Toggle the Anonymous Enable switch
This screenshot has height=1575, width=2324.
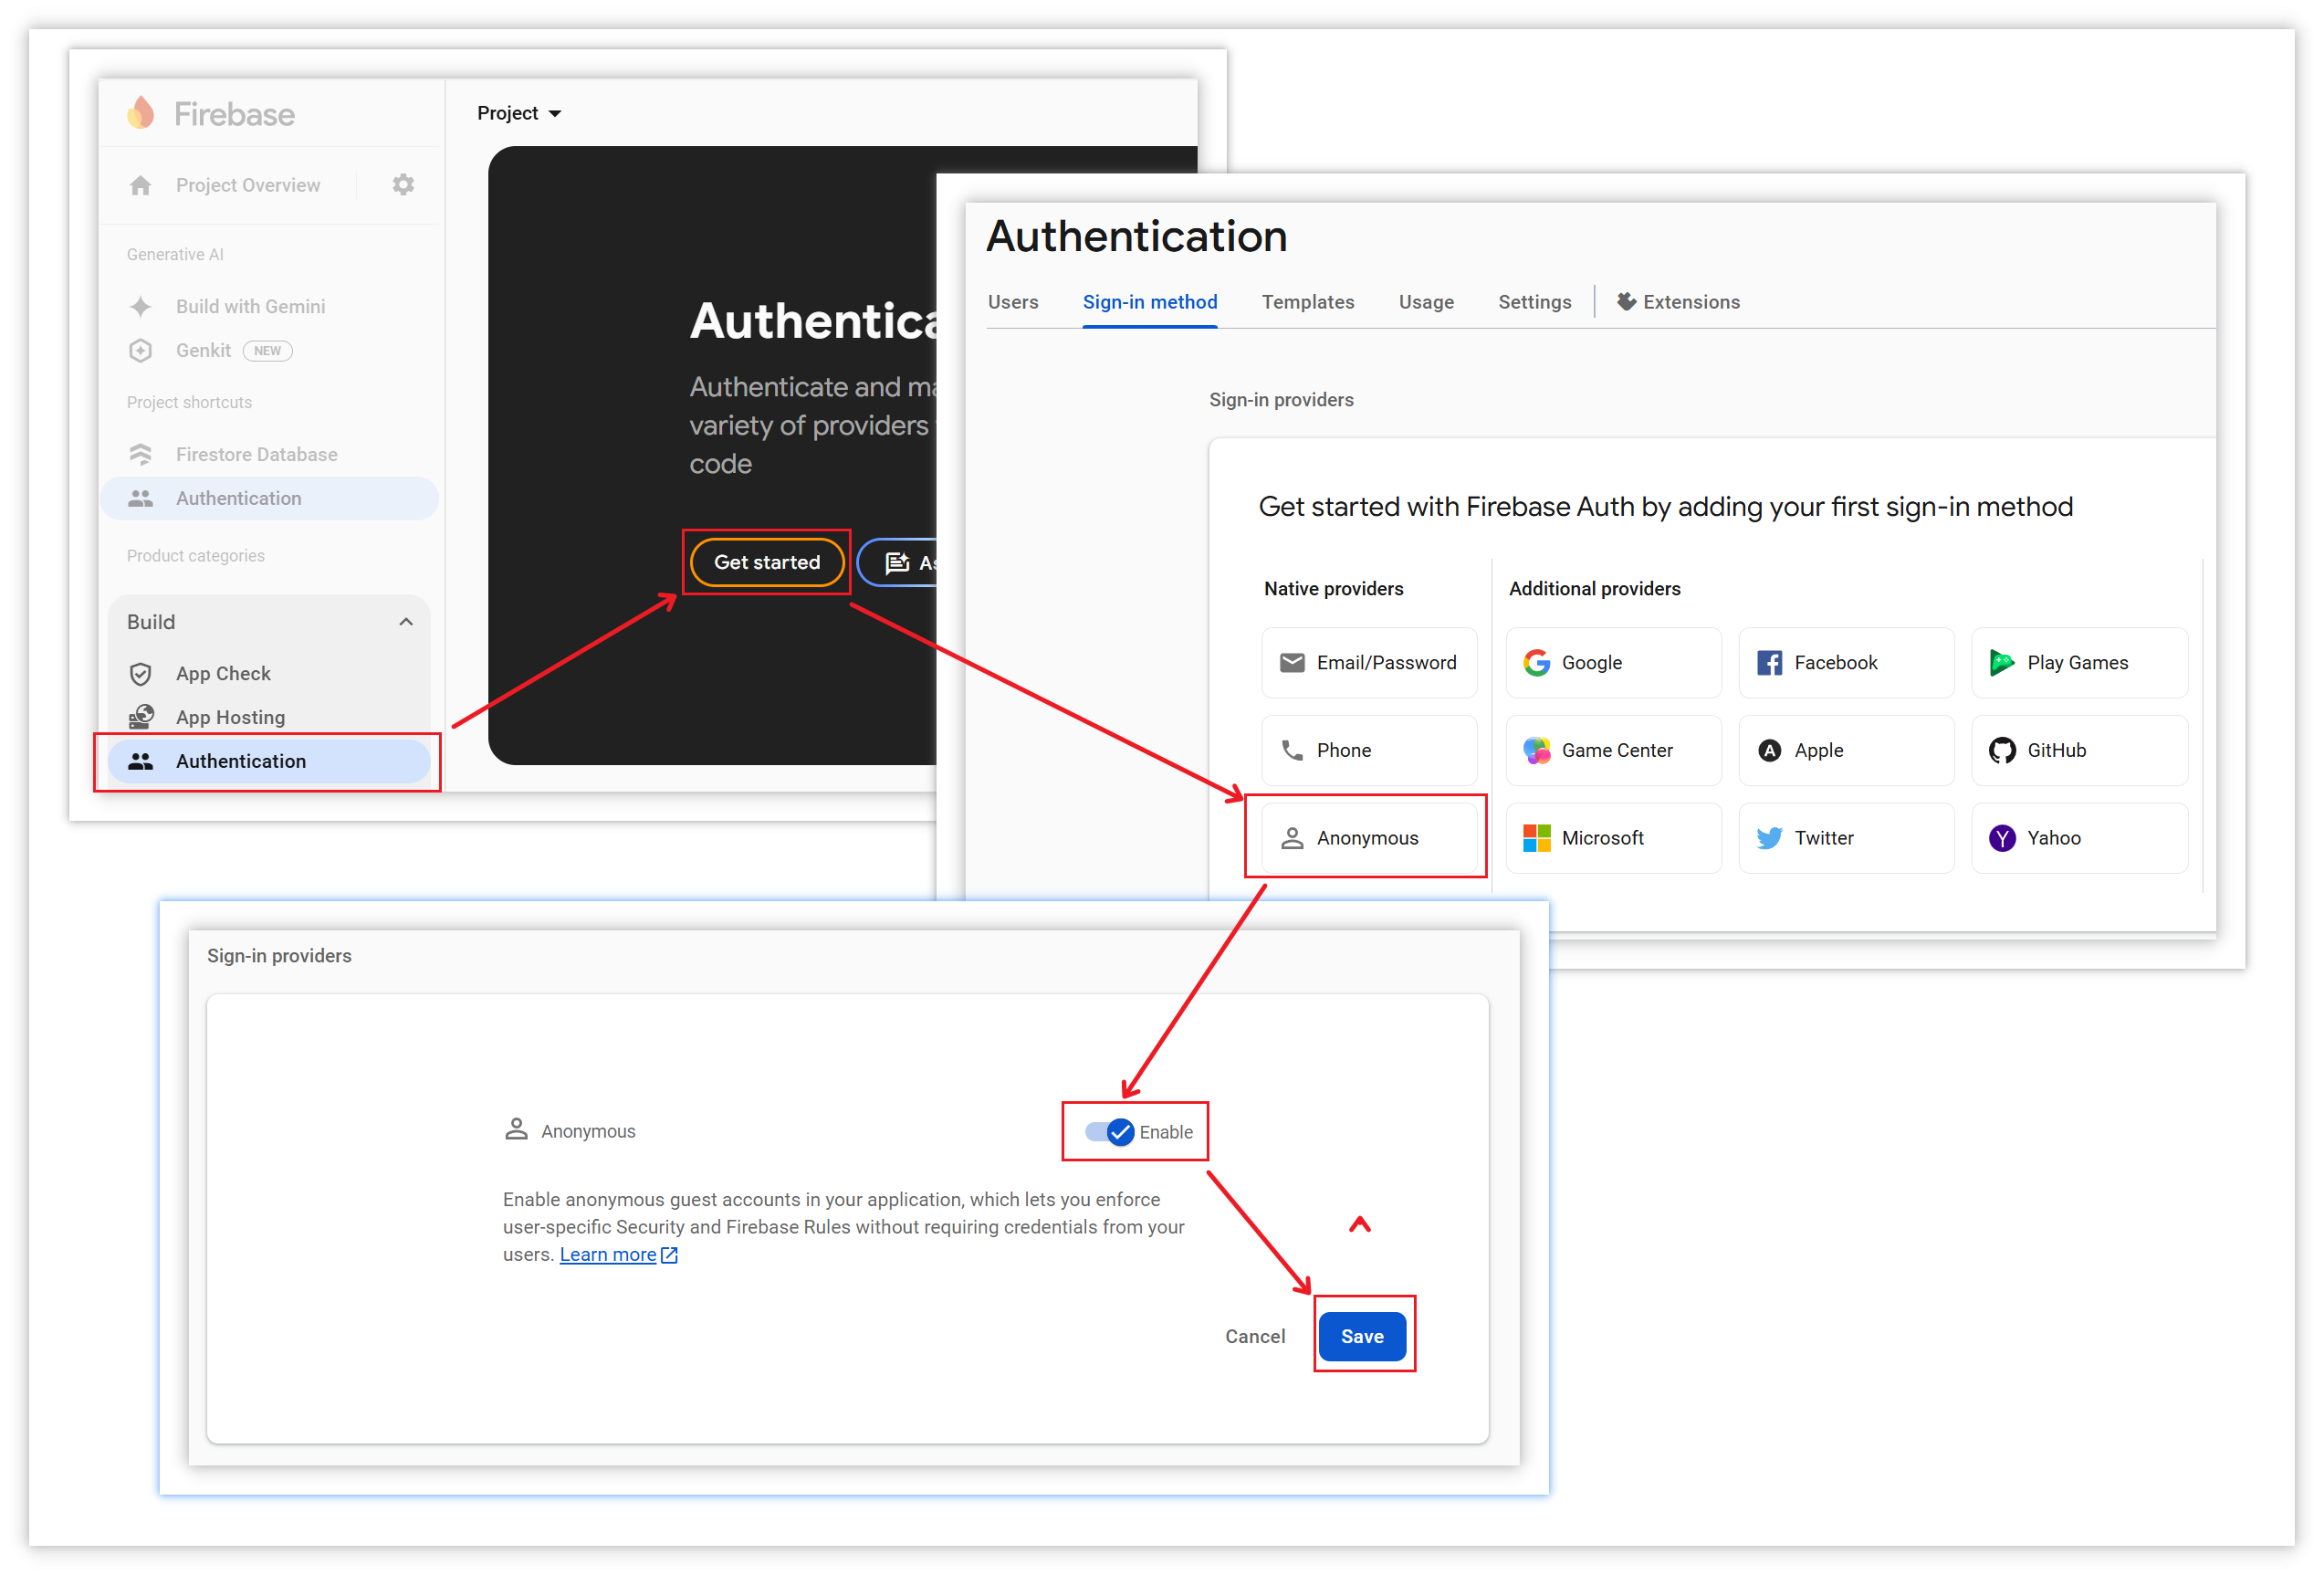[x=1110, y=1131]
